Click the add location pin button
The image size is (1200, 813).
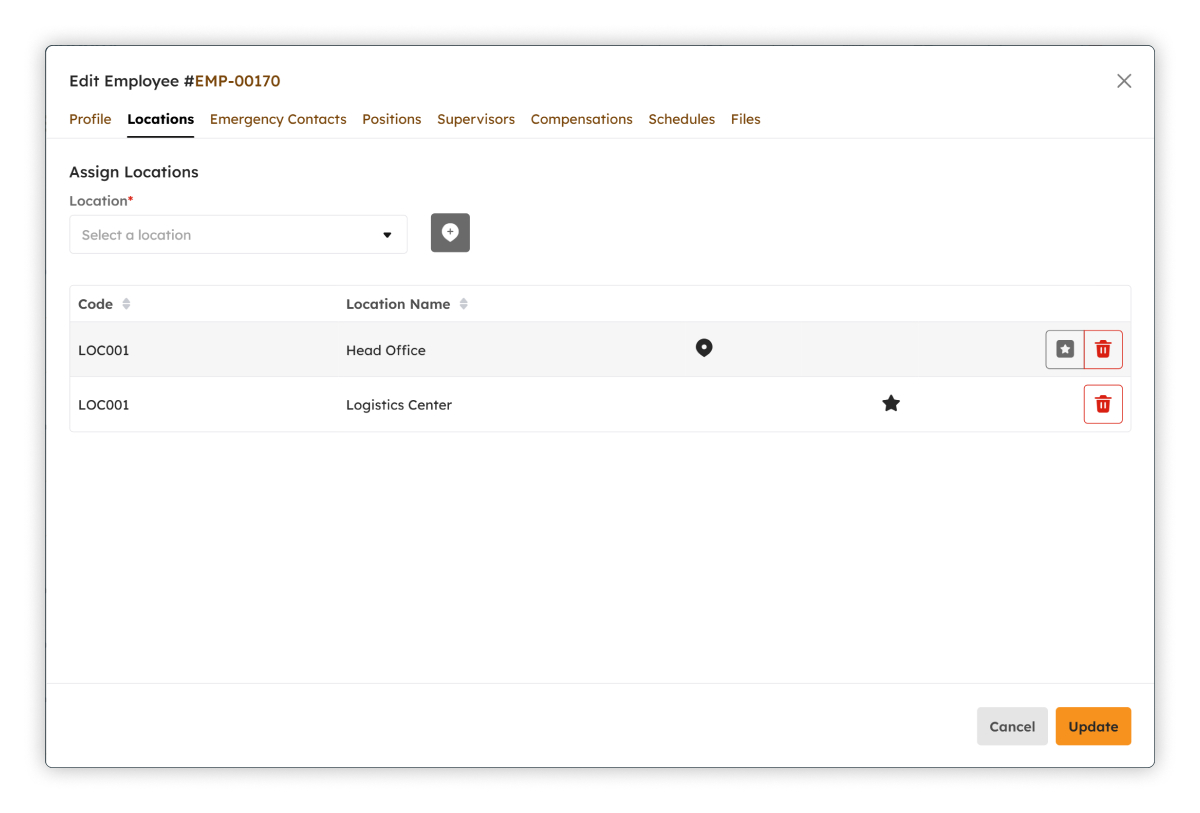tap(450, 233)
